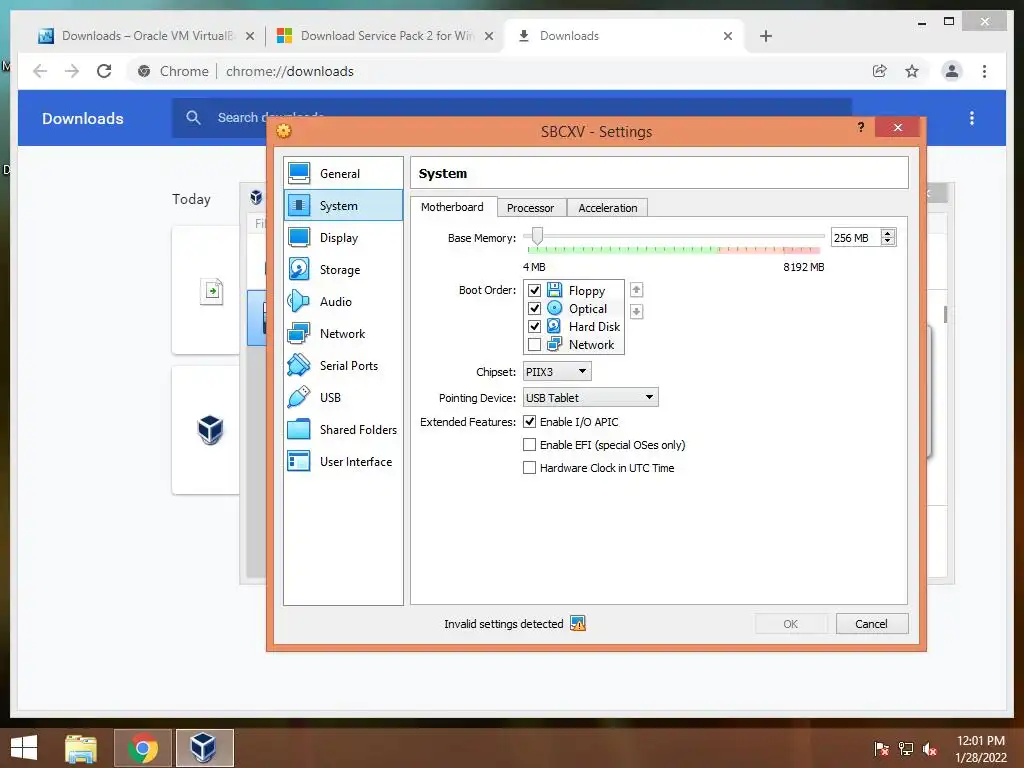Decrease base memory with spinner down arrow

click(x=888, y=242)
